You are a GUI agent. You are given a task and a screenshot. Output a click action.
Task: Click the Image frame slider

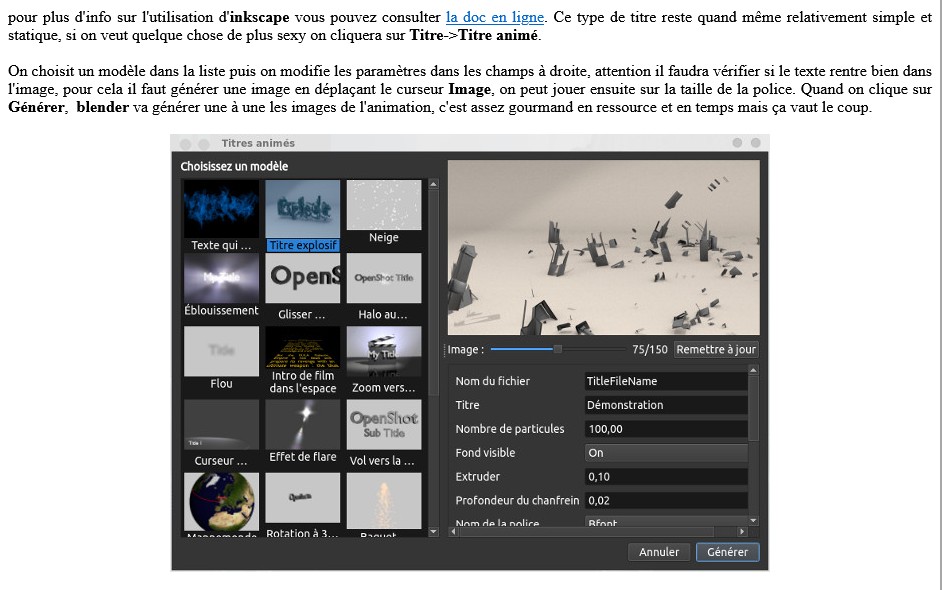click(558, 349)
